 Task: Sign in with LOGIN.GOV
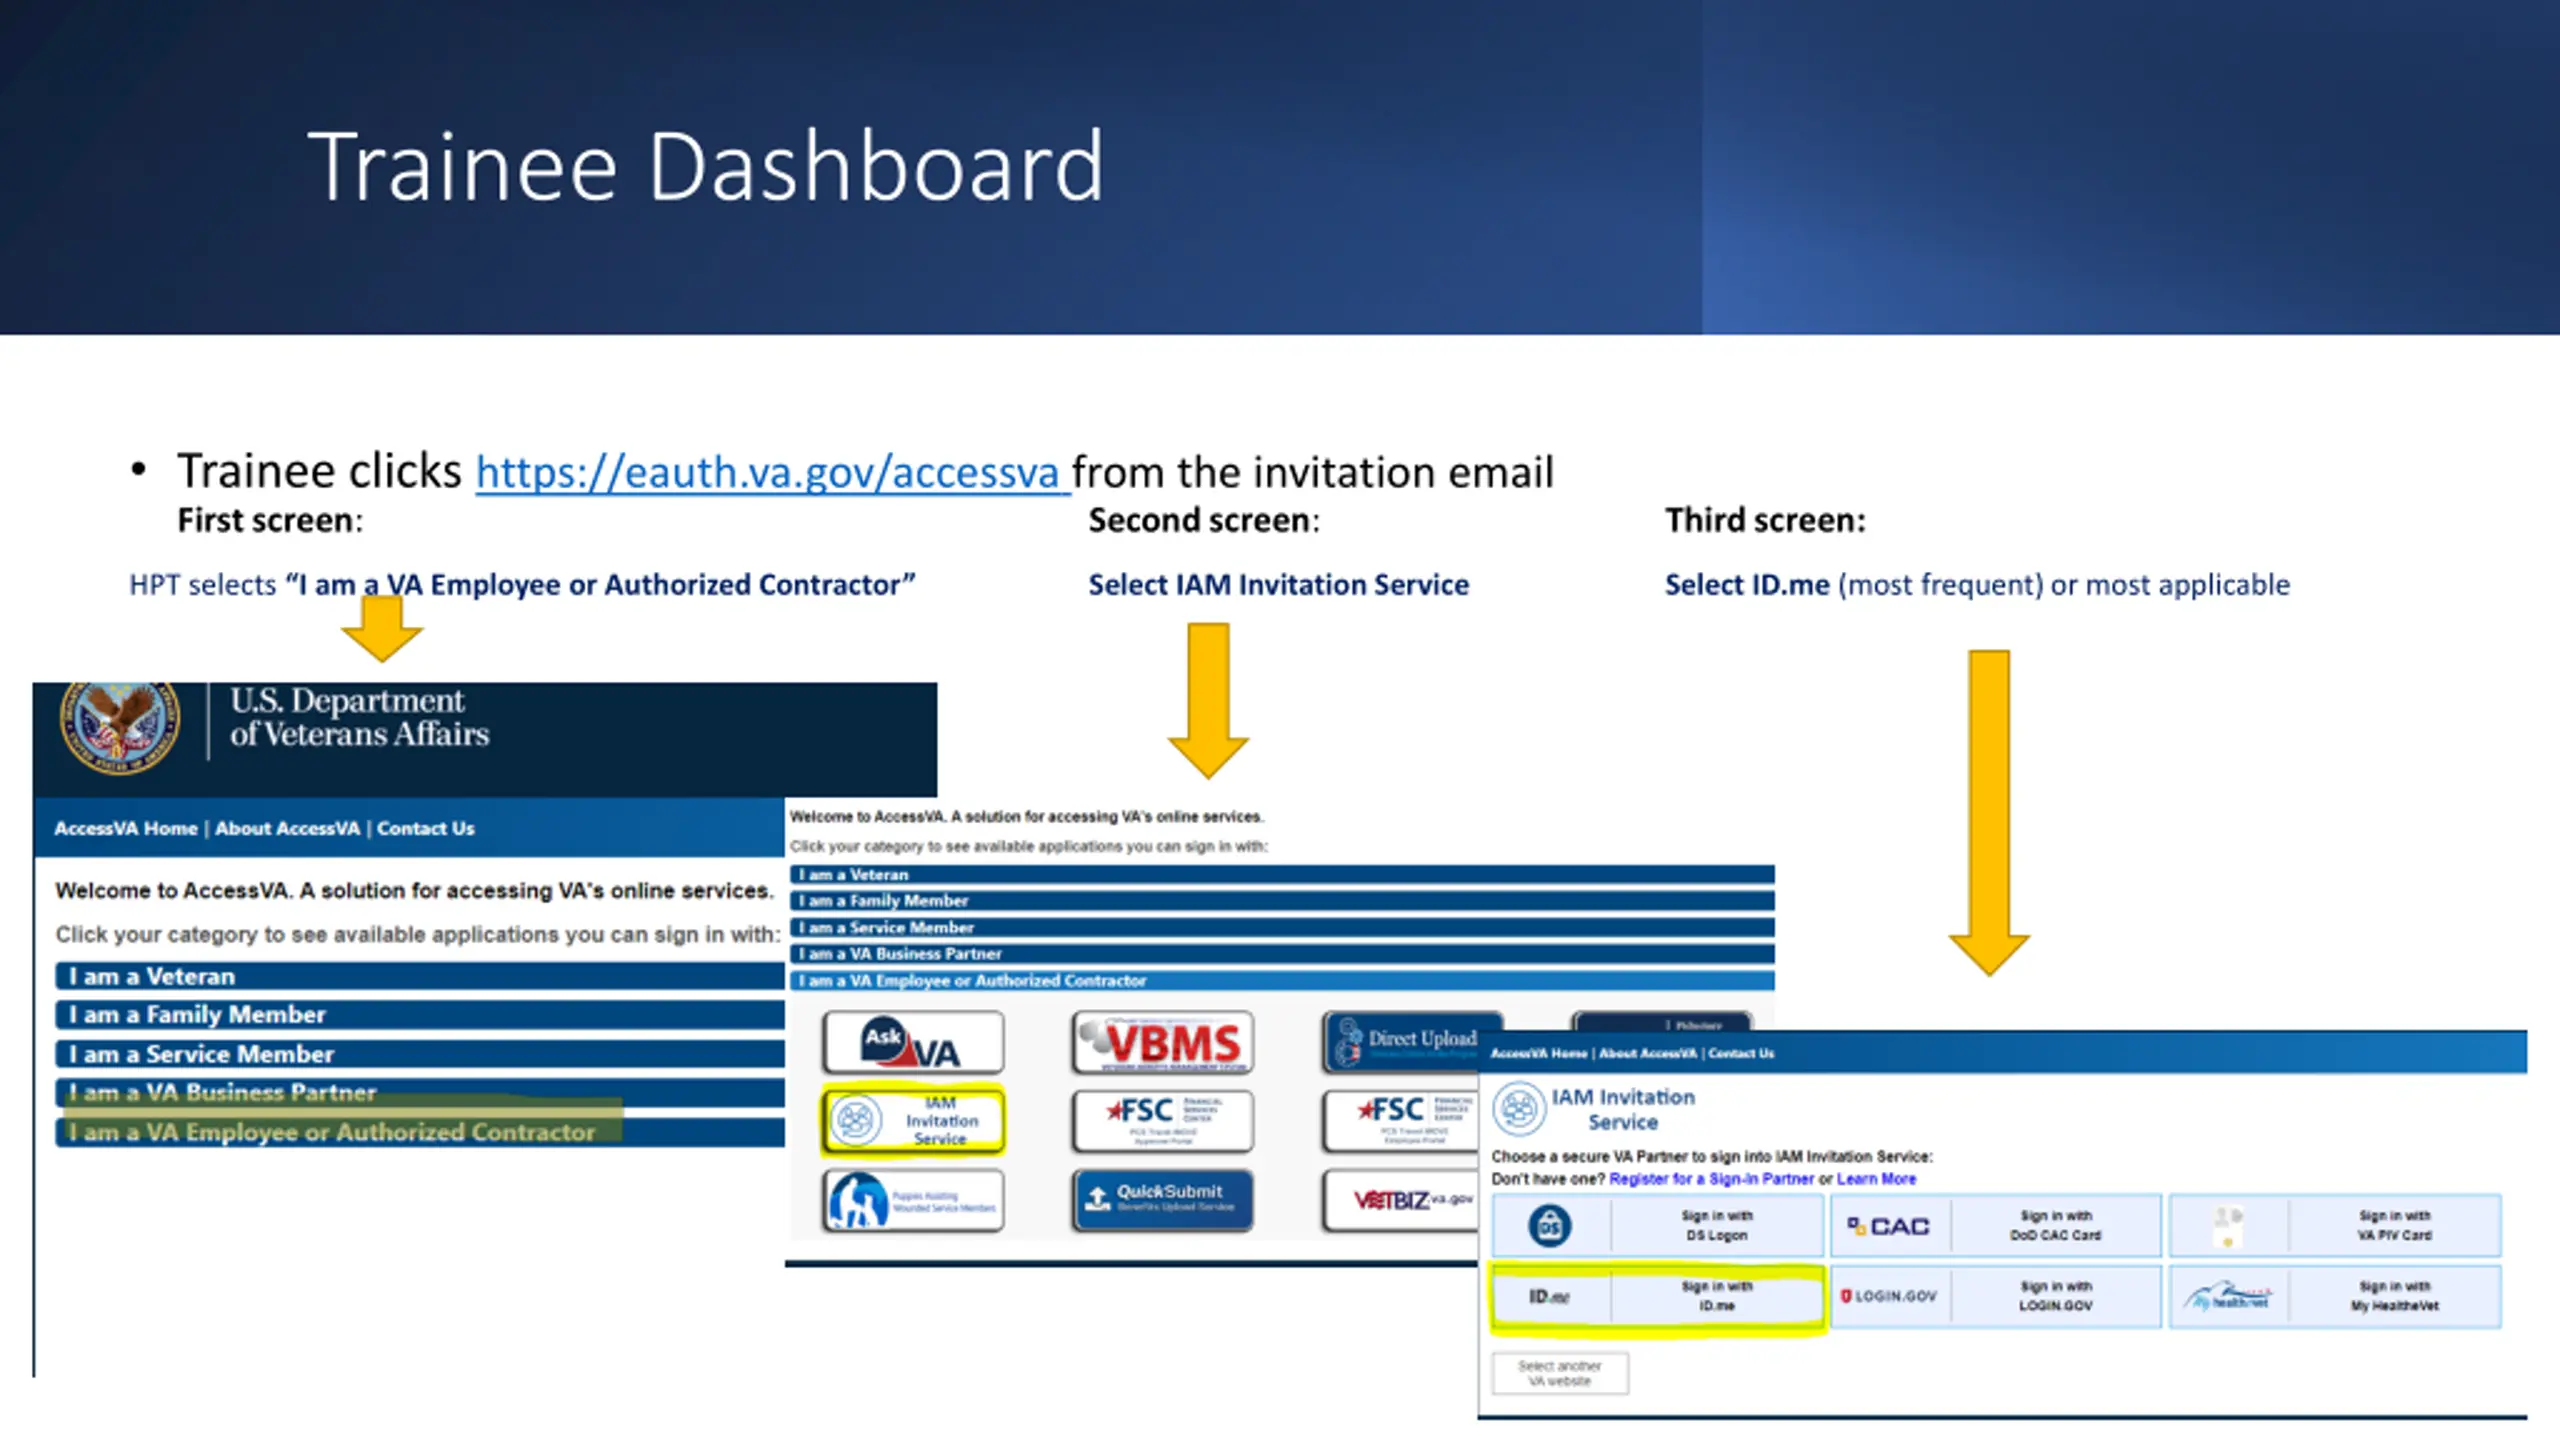pos(1996,1297)
